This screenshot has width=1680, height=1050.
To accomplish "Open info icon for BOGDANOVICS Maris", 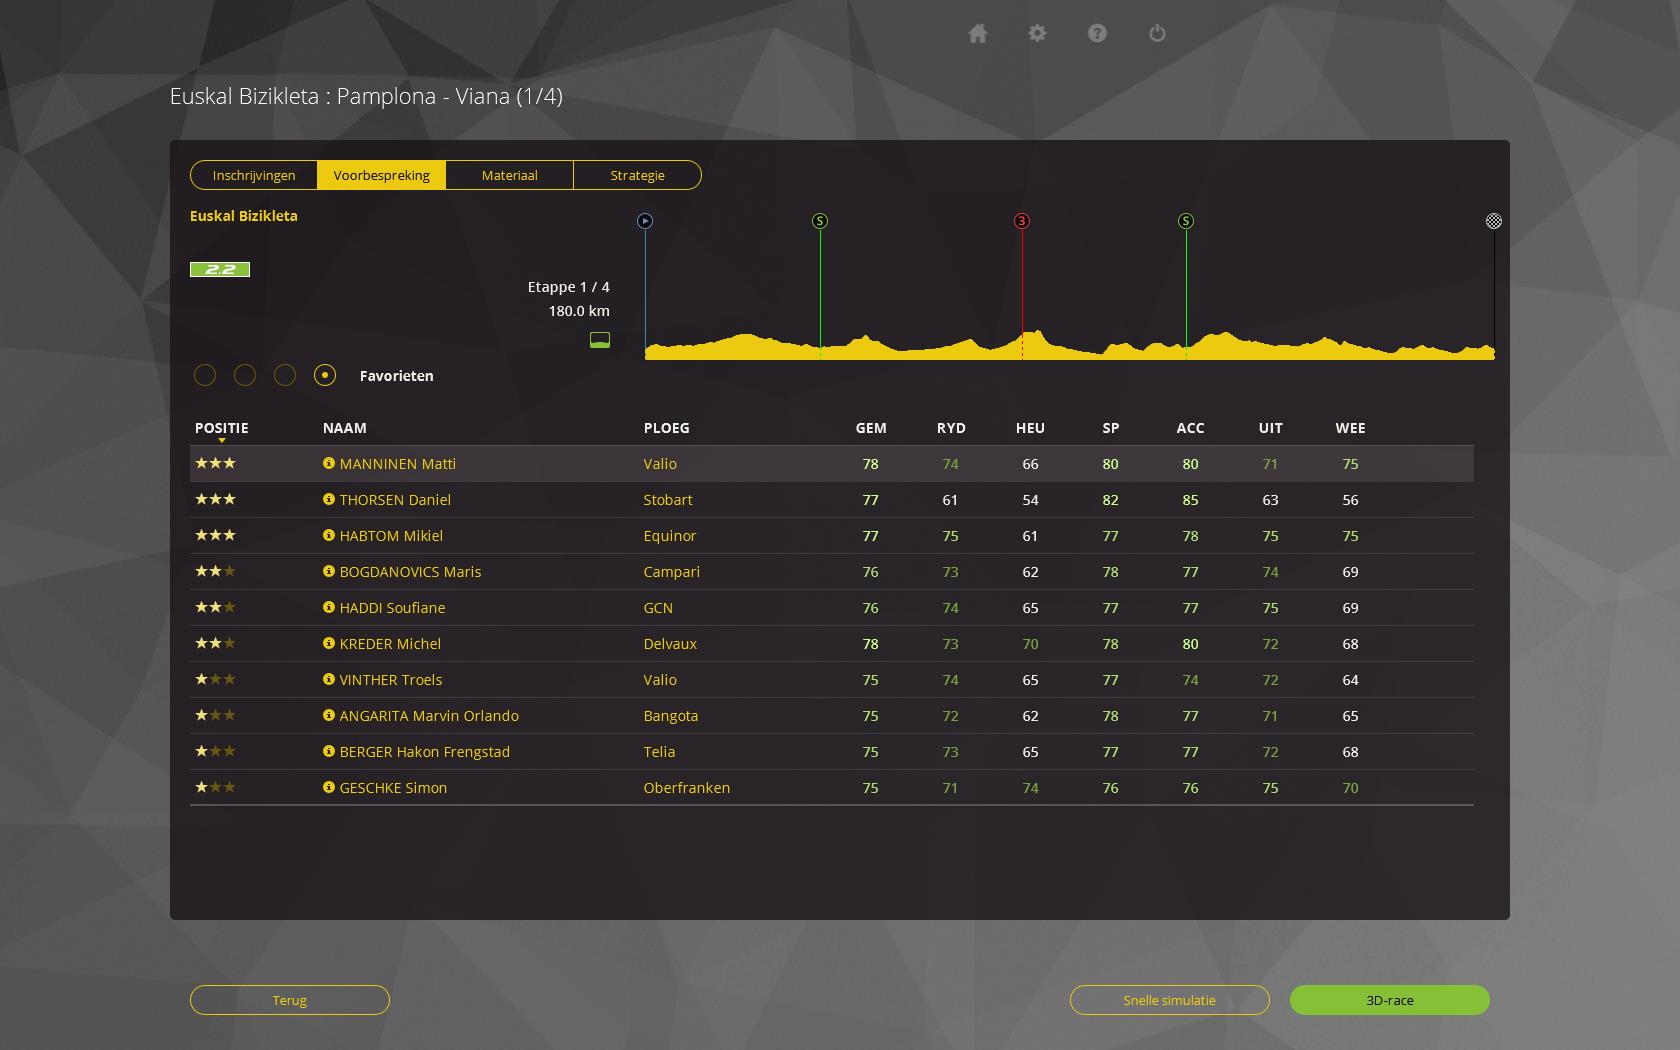I will [328, 571].
